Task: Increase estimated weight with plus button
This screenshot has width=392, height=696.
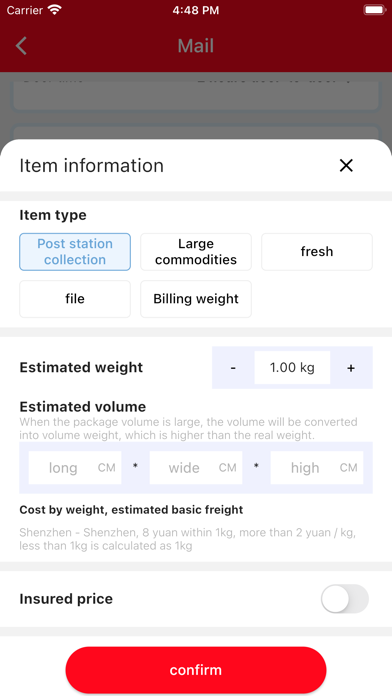Action: coord(351,368)
